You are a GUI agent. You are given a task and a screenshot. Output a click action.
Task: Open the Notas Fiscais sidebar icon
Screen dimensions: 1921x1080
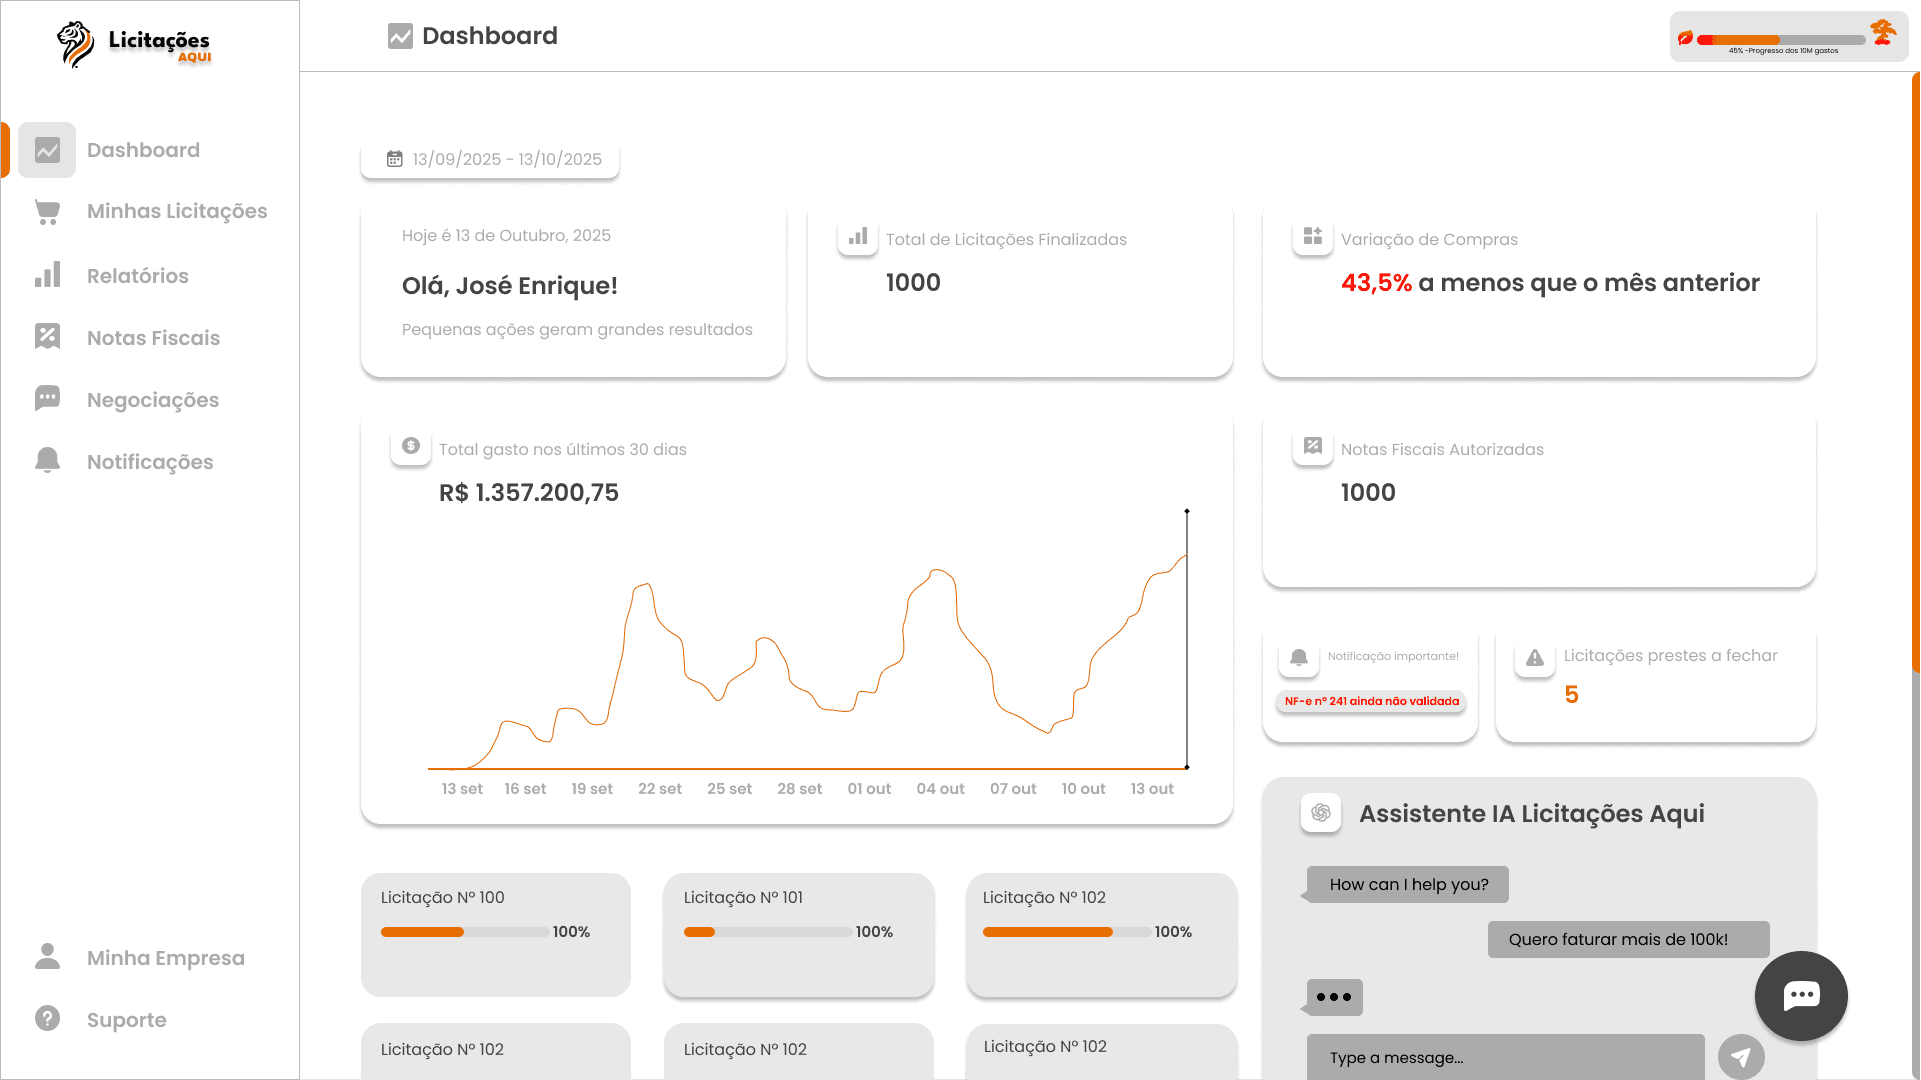click(46, 337)
